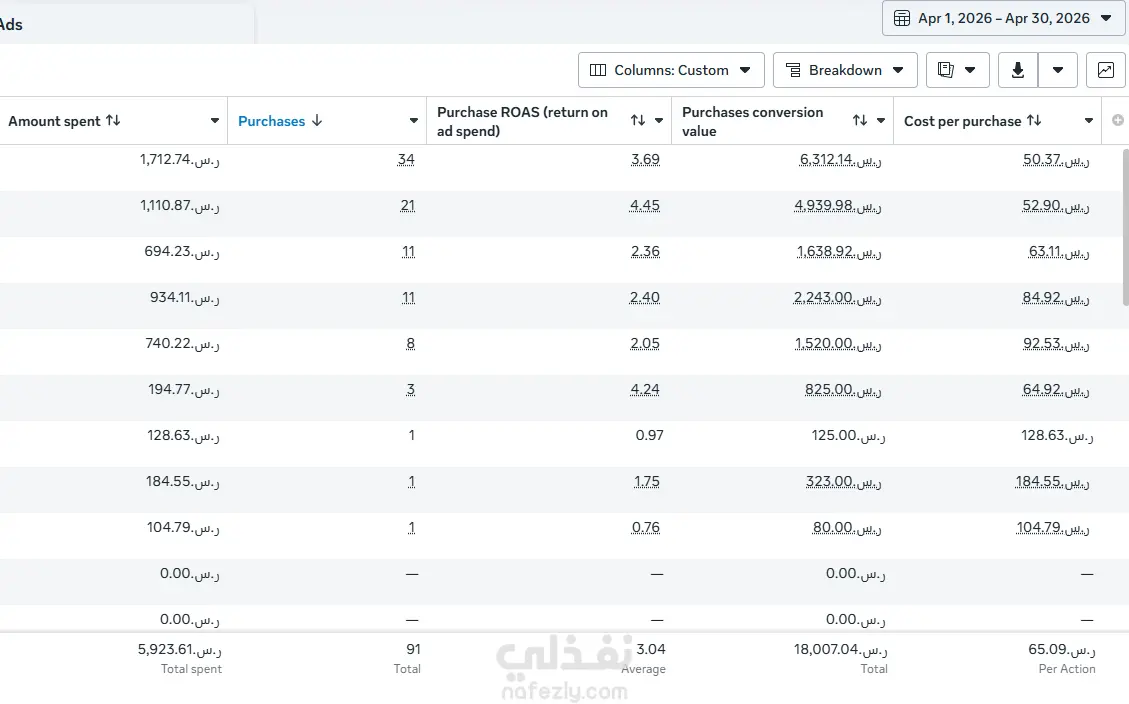The width and height of the screenshot is (1129, 704).
Task: Click the 84.92 cost per purchase
Action: (1056, 297)
